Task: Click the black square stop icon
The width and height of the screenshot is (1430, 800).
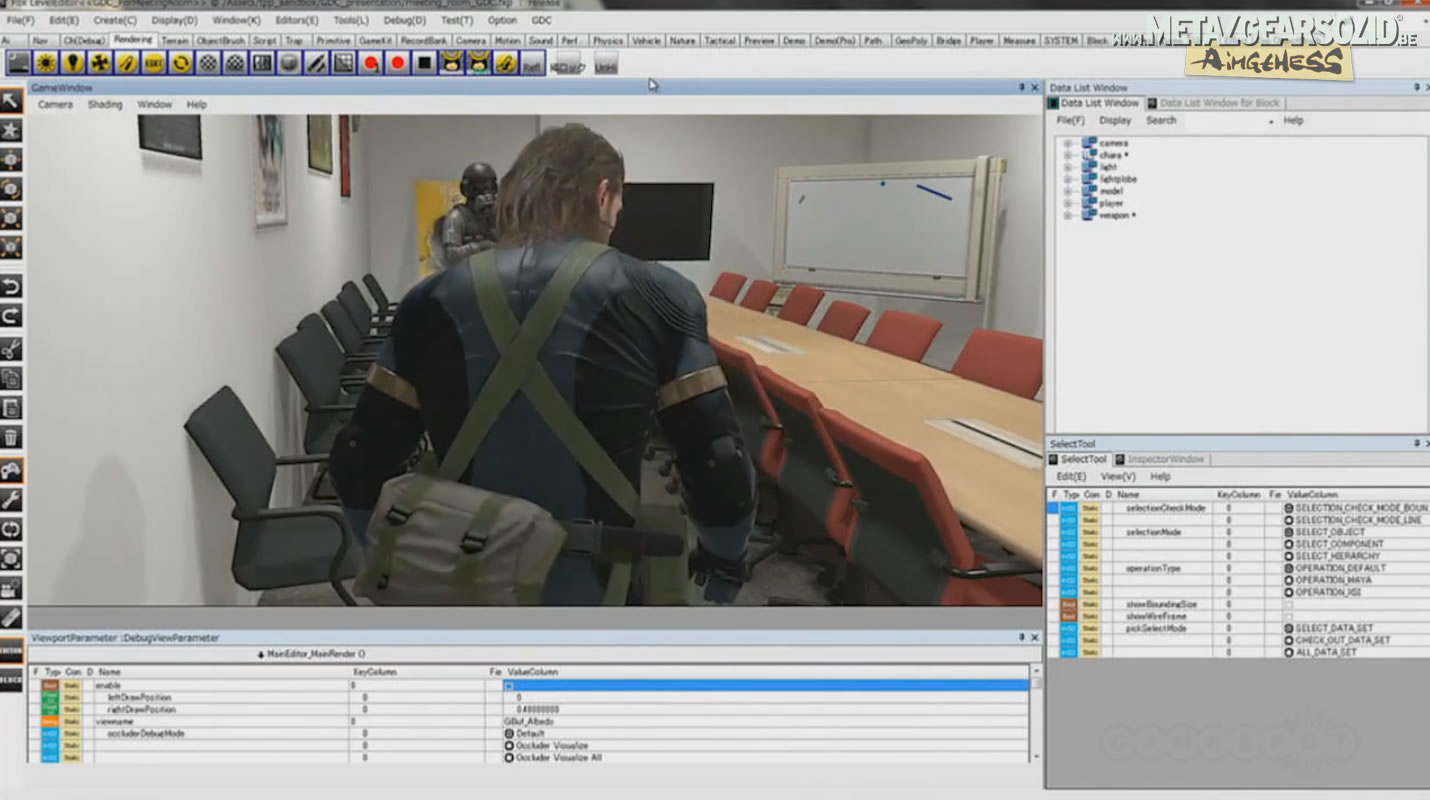Action: 424,63
